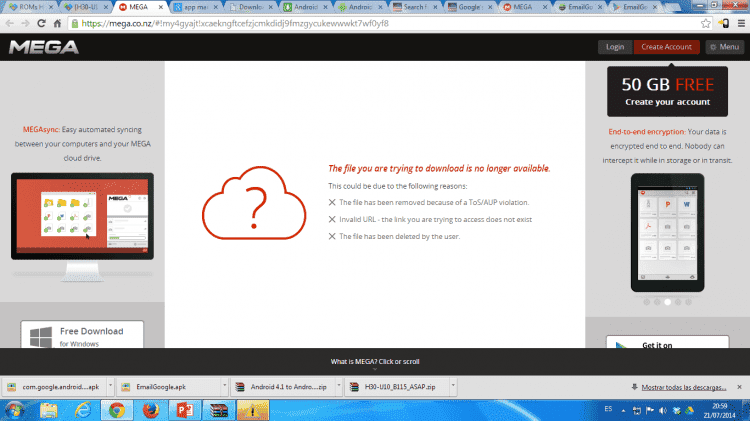Go to browser home page icon
The height and width of the screenshot is (421, 750).
tap(57, 23)
